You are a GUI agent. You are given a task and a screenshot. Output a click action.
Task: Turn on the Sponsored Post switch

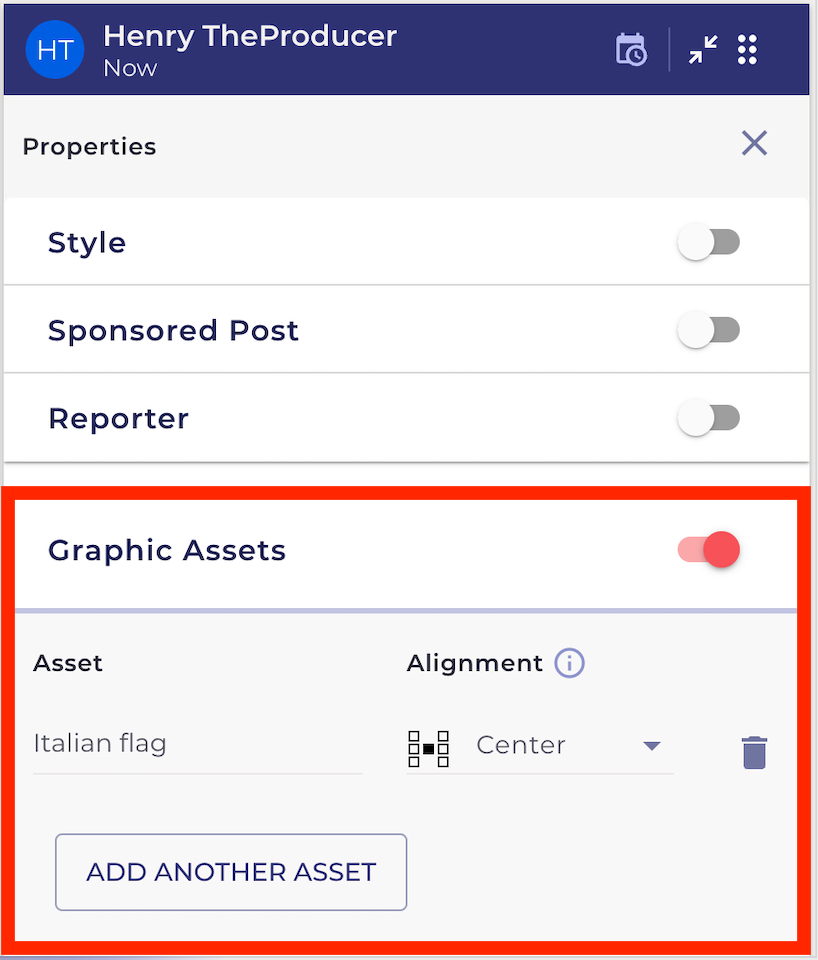tap(708, 330)
